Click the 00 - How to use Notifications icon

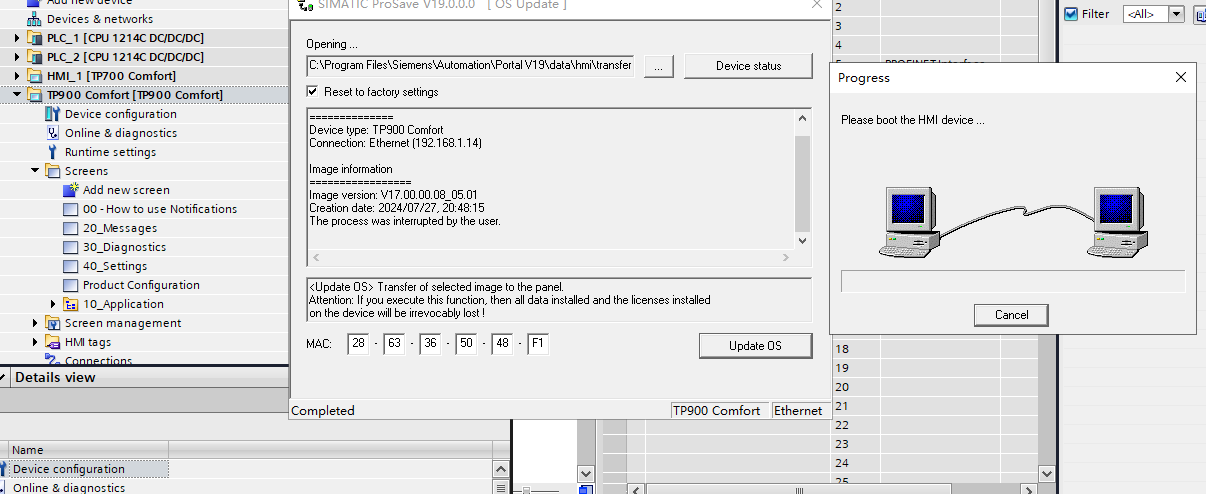[70, 209]
